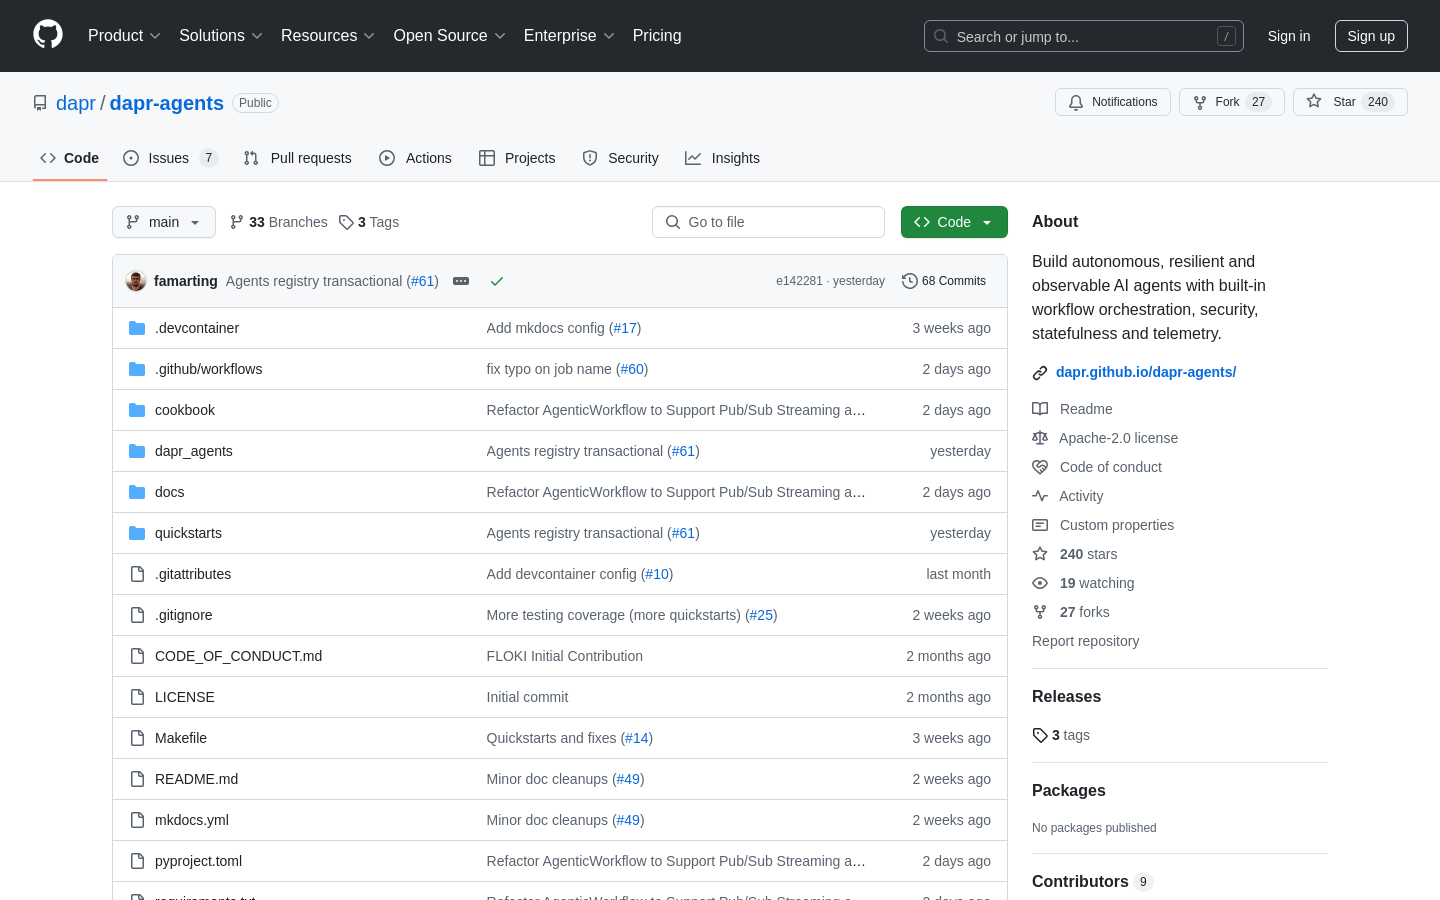The width and height of the screenshot is (1440, 900).
Task: Click the star icon beside 240 stars
Action: point(1040,554)
